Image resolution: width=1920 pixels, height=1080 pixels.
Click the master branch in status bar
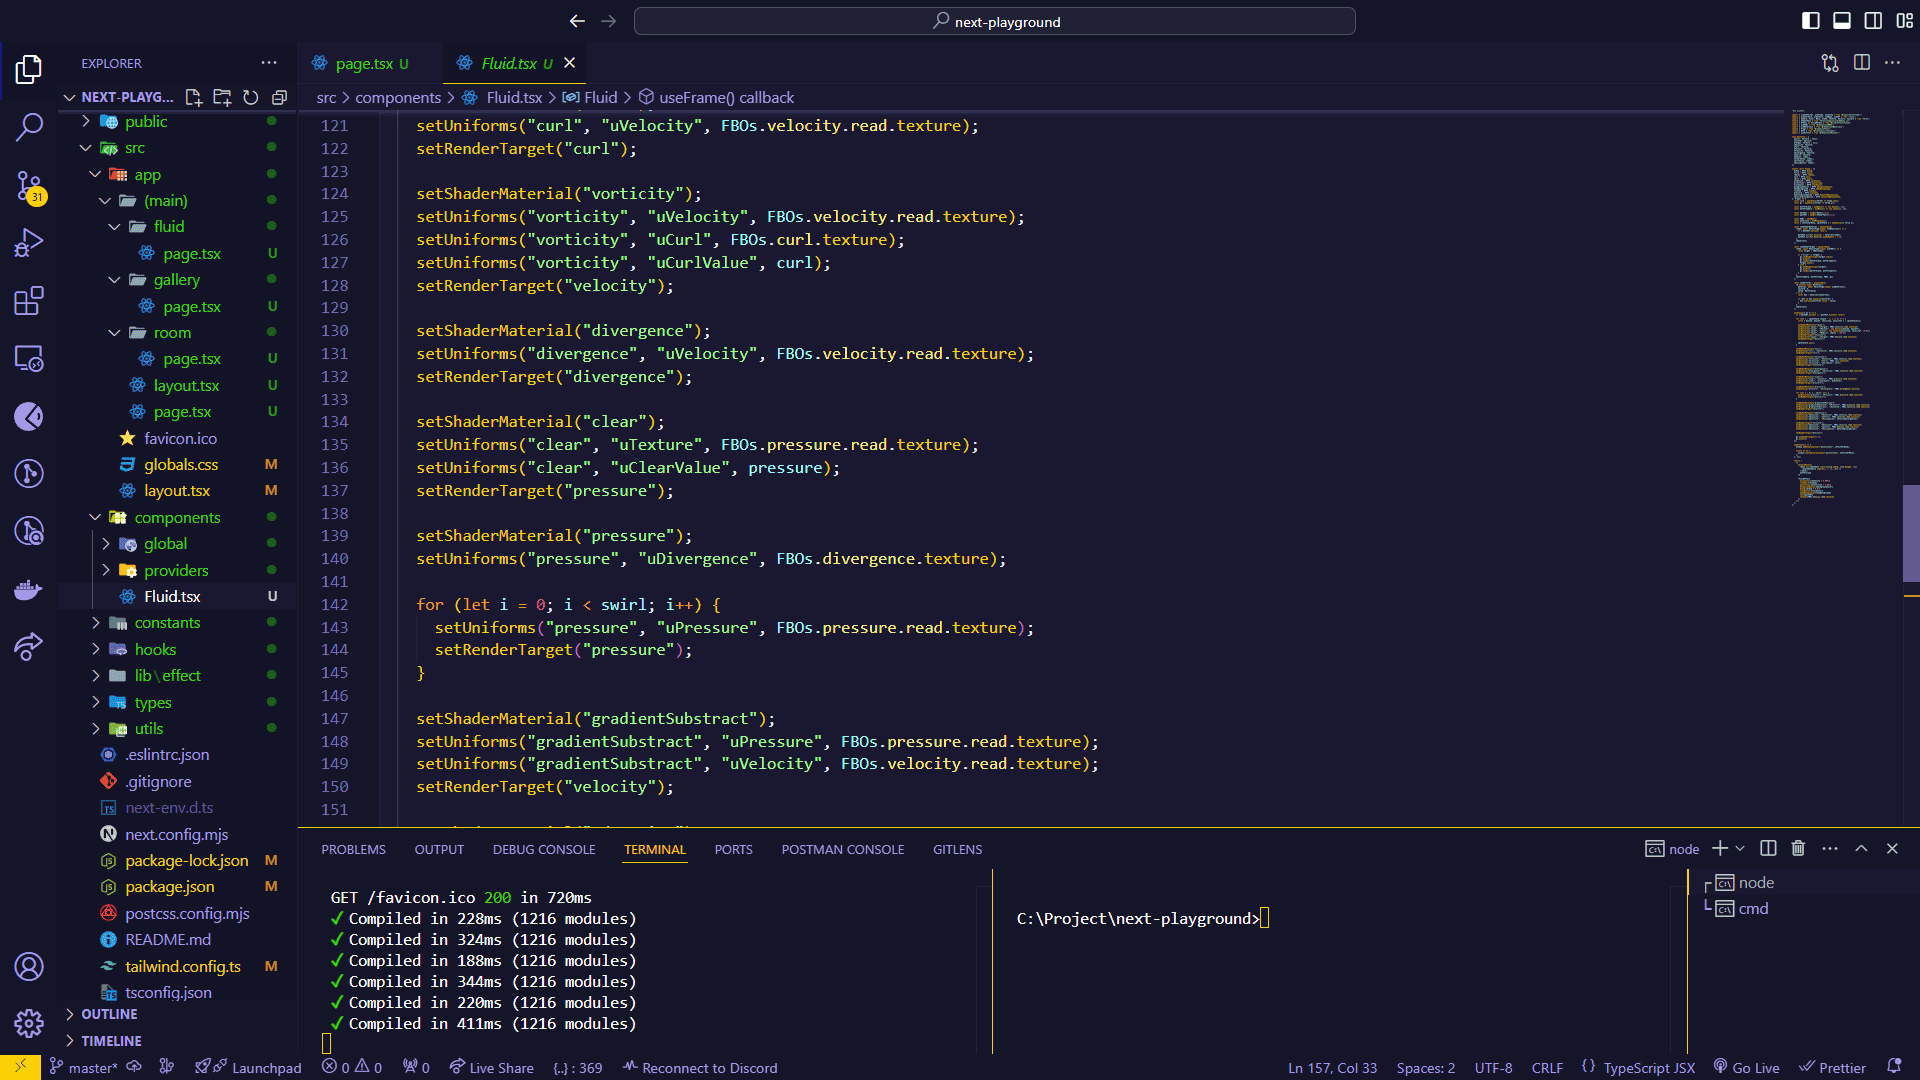tap(83, 1067)
